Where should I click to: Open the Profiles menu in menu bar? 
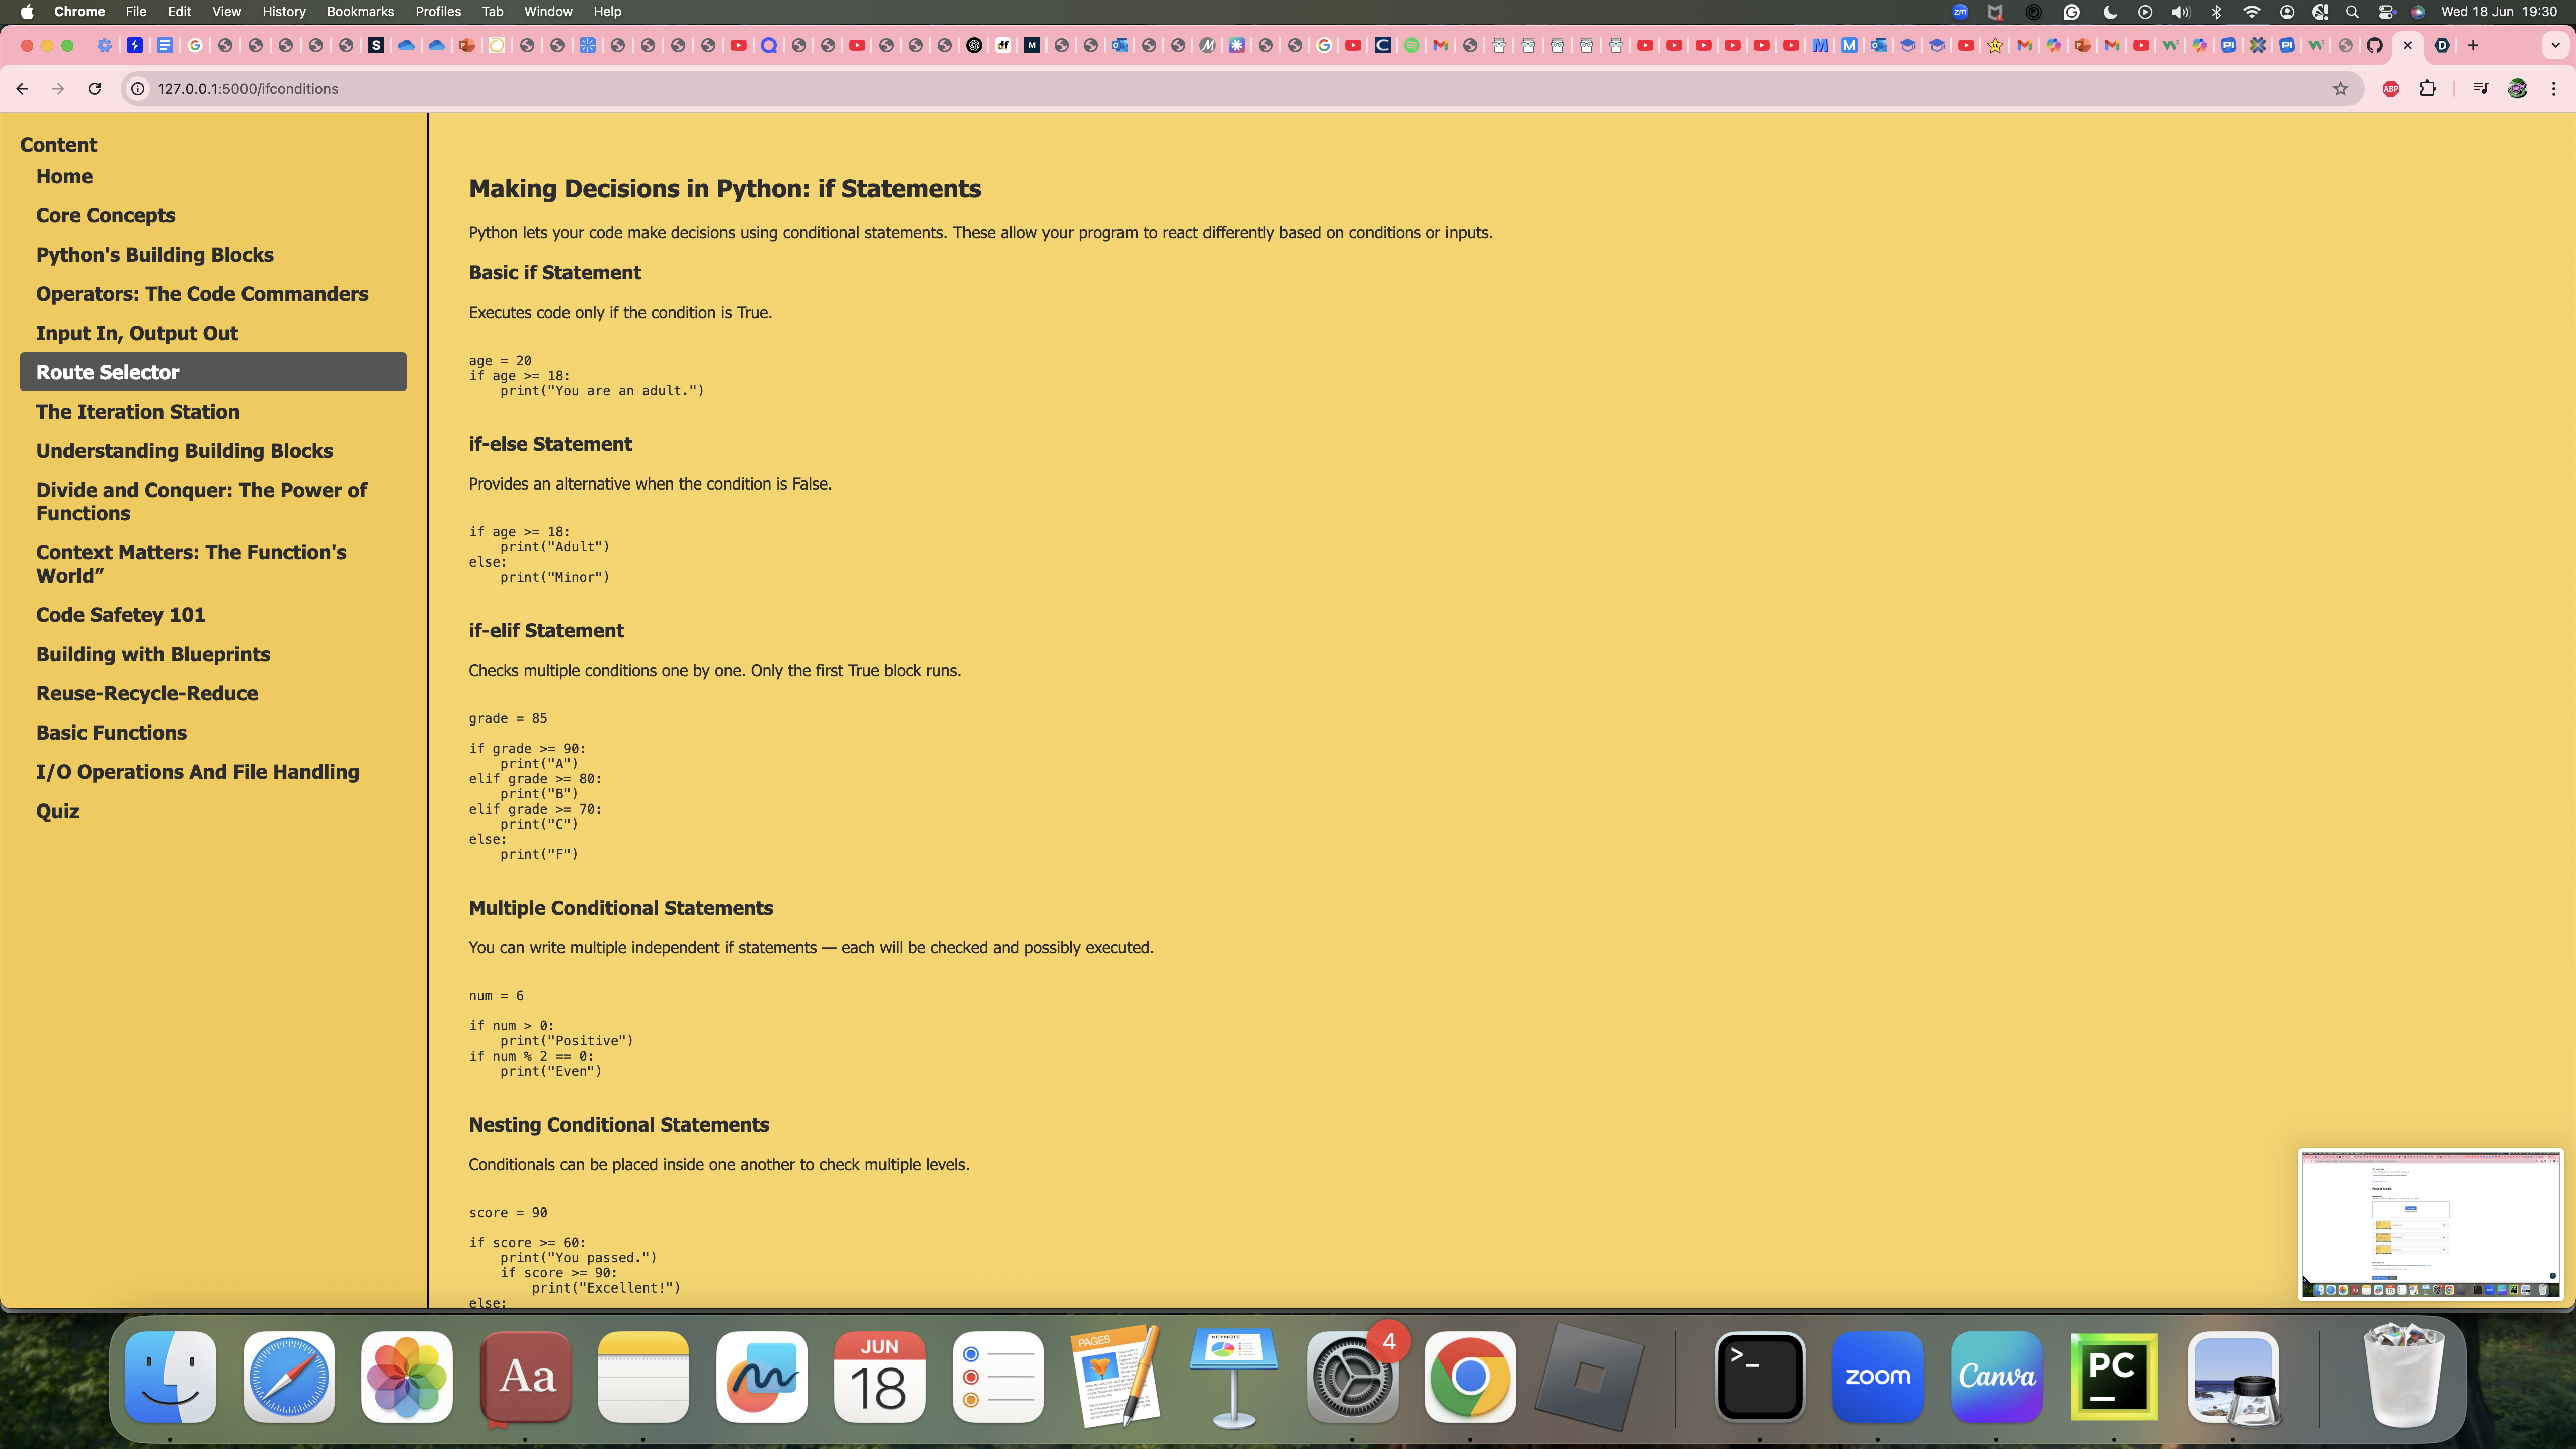click(438, 11)
